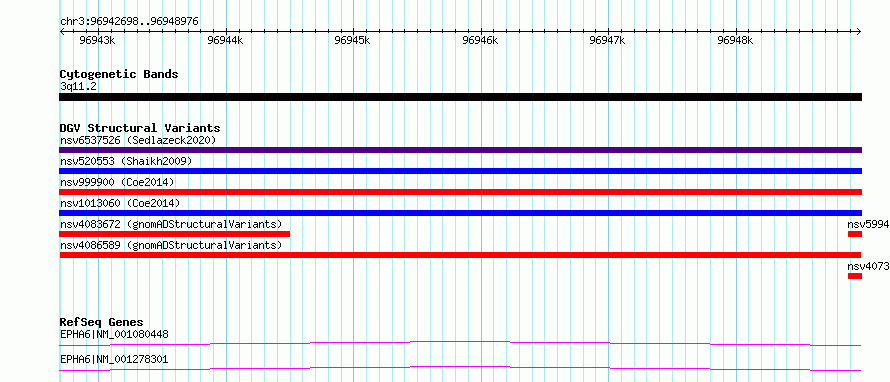Click the small red bar under nsv4073
890x382 pixels.
coord(855,276)
